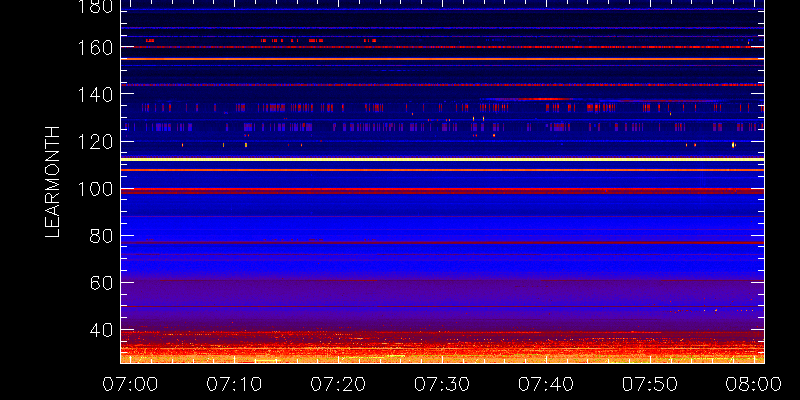Click the LEARMONTH axis label
Screen dimensions: 800x400
pos(53,182)
